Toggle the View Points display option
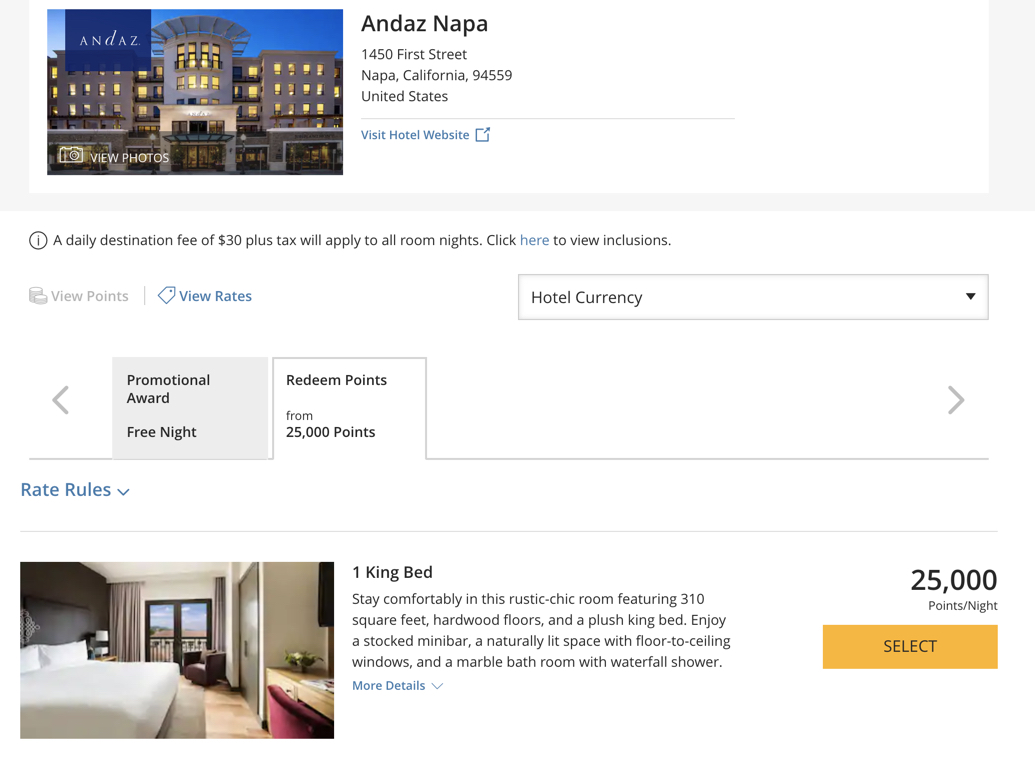Image resolution: width=1035 pixels, height=757 pixels. point(89,295)
